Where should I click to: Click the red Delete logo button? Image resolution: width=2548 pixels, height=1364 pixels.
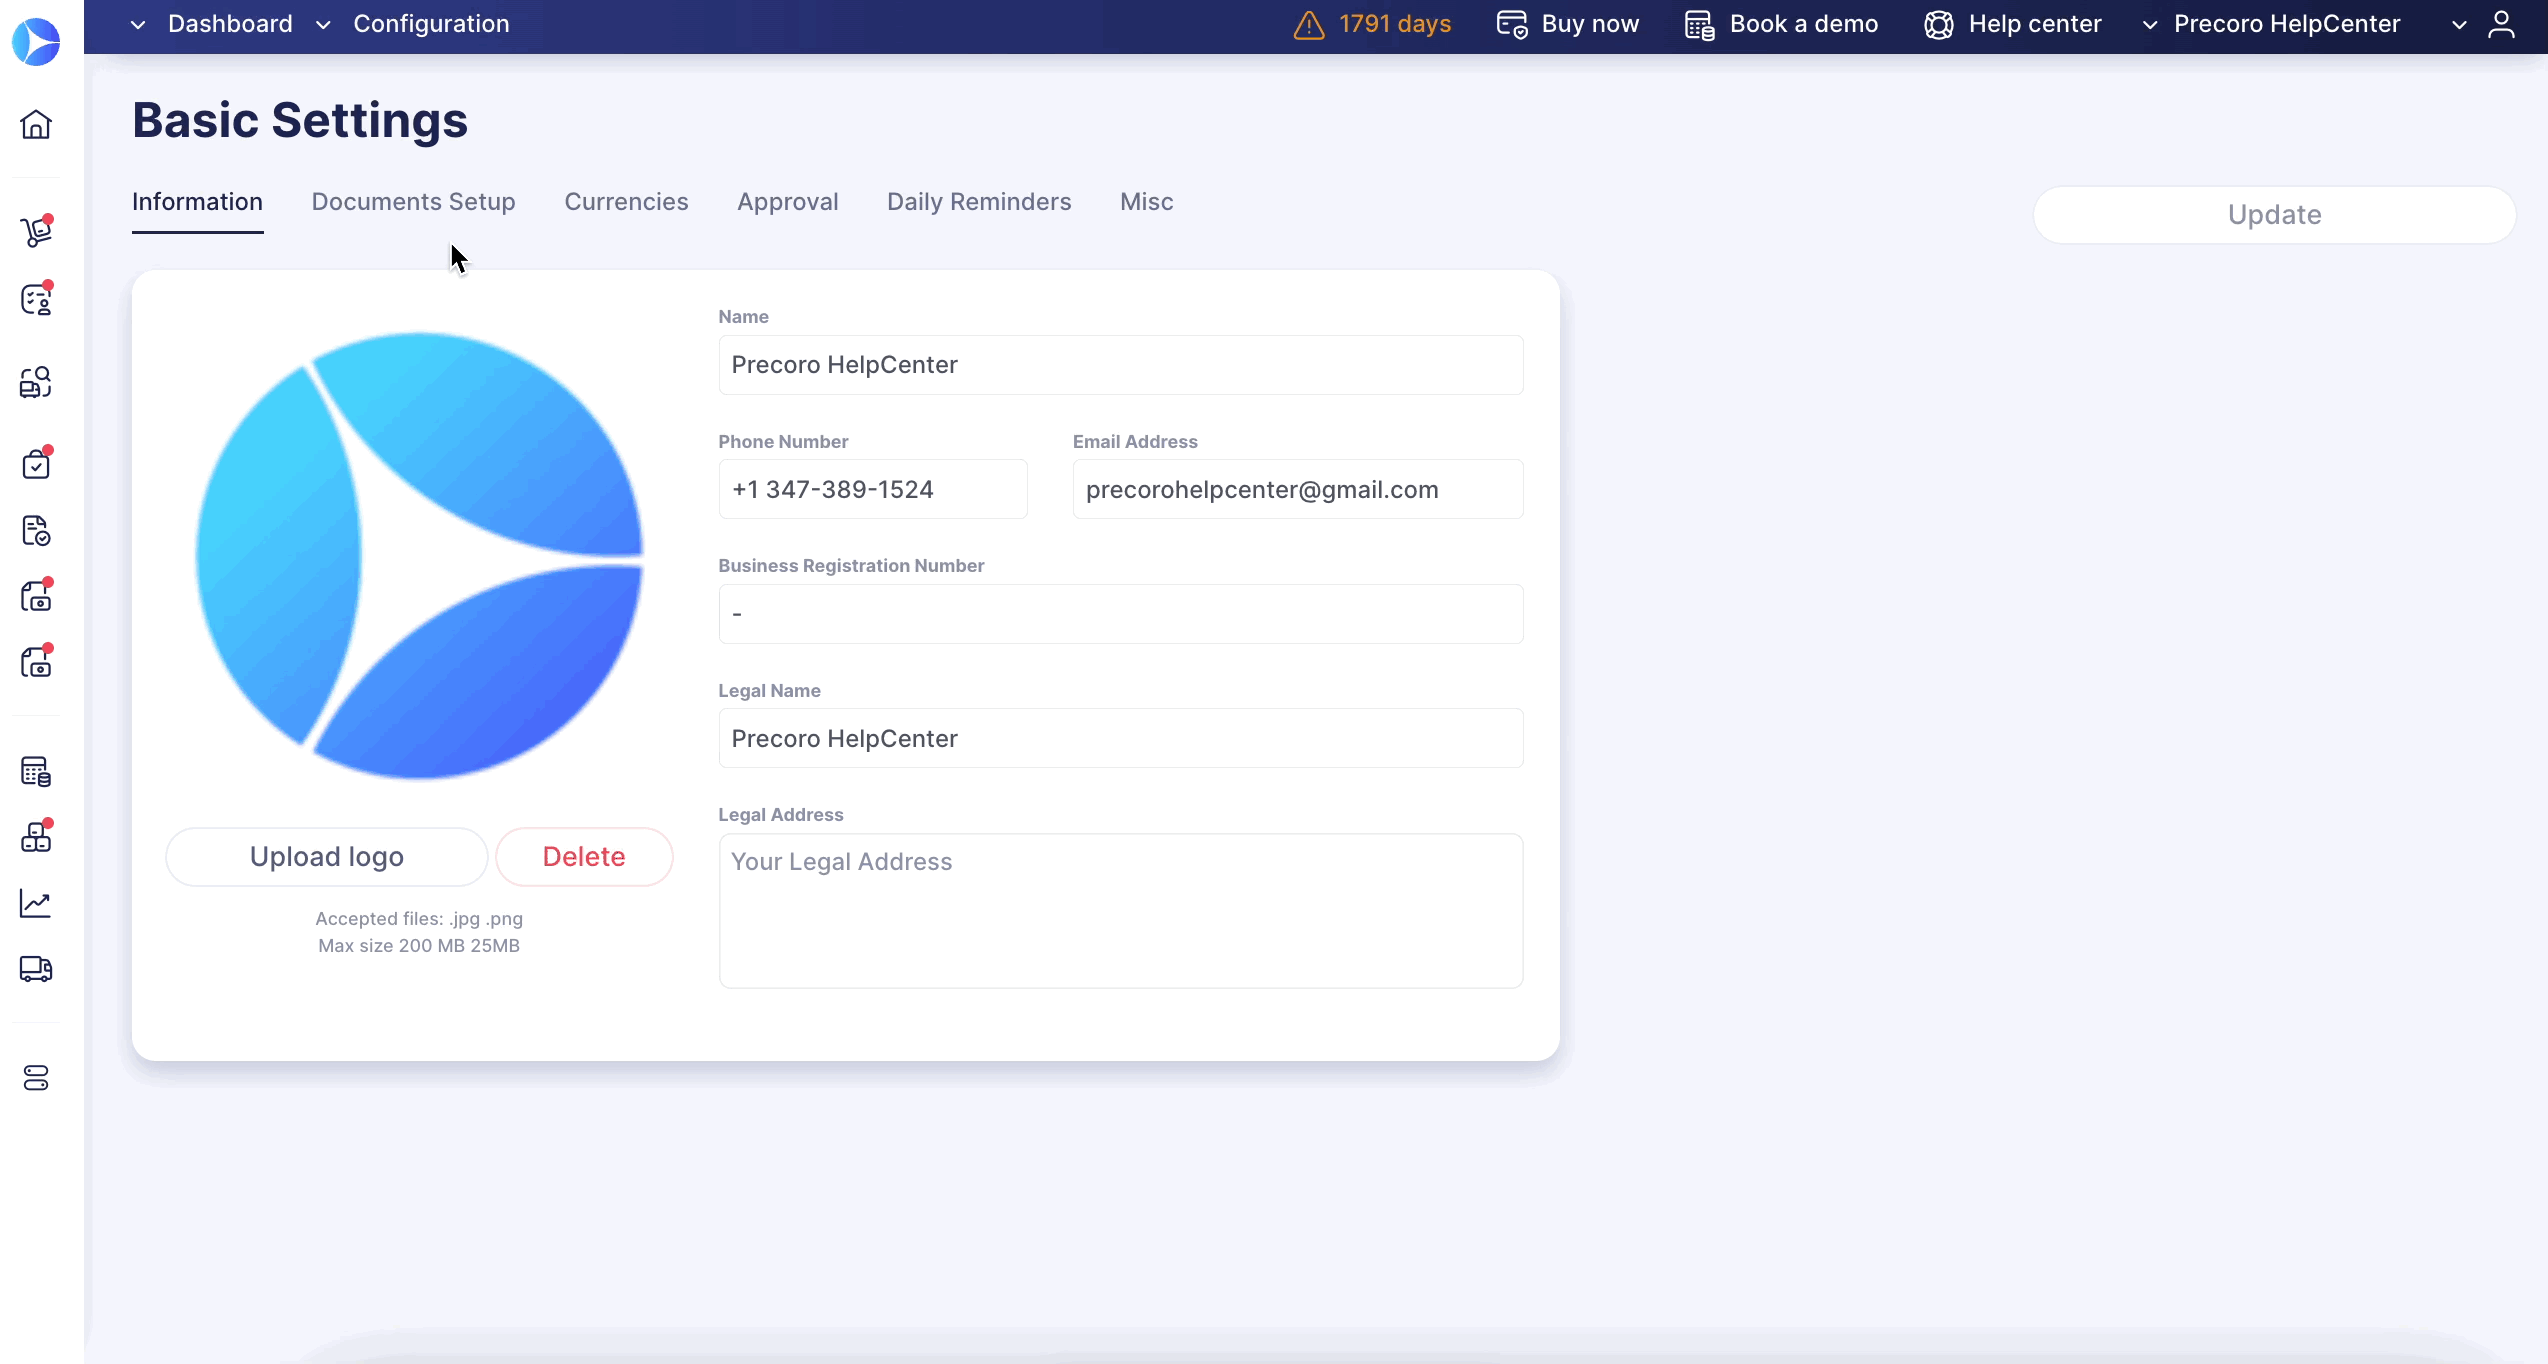(x=584, y=857)
